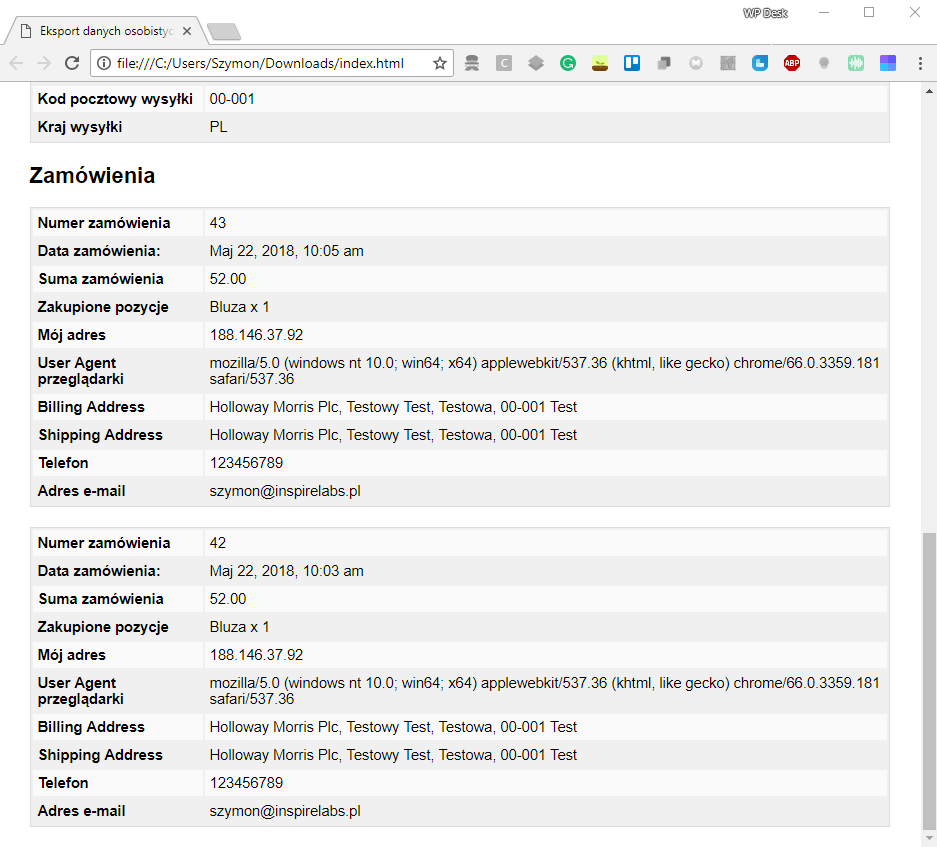Click the Numer zamówienia label for order 43

click(104, 223)
